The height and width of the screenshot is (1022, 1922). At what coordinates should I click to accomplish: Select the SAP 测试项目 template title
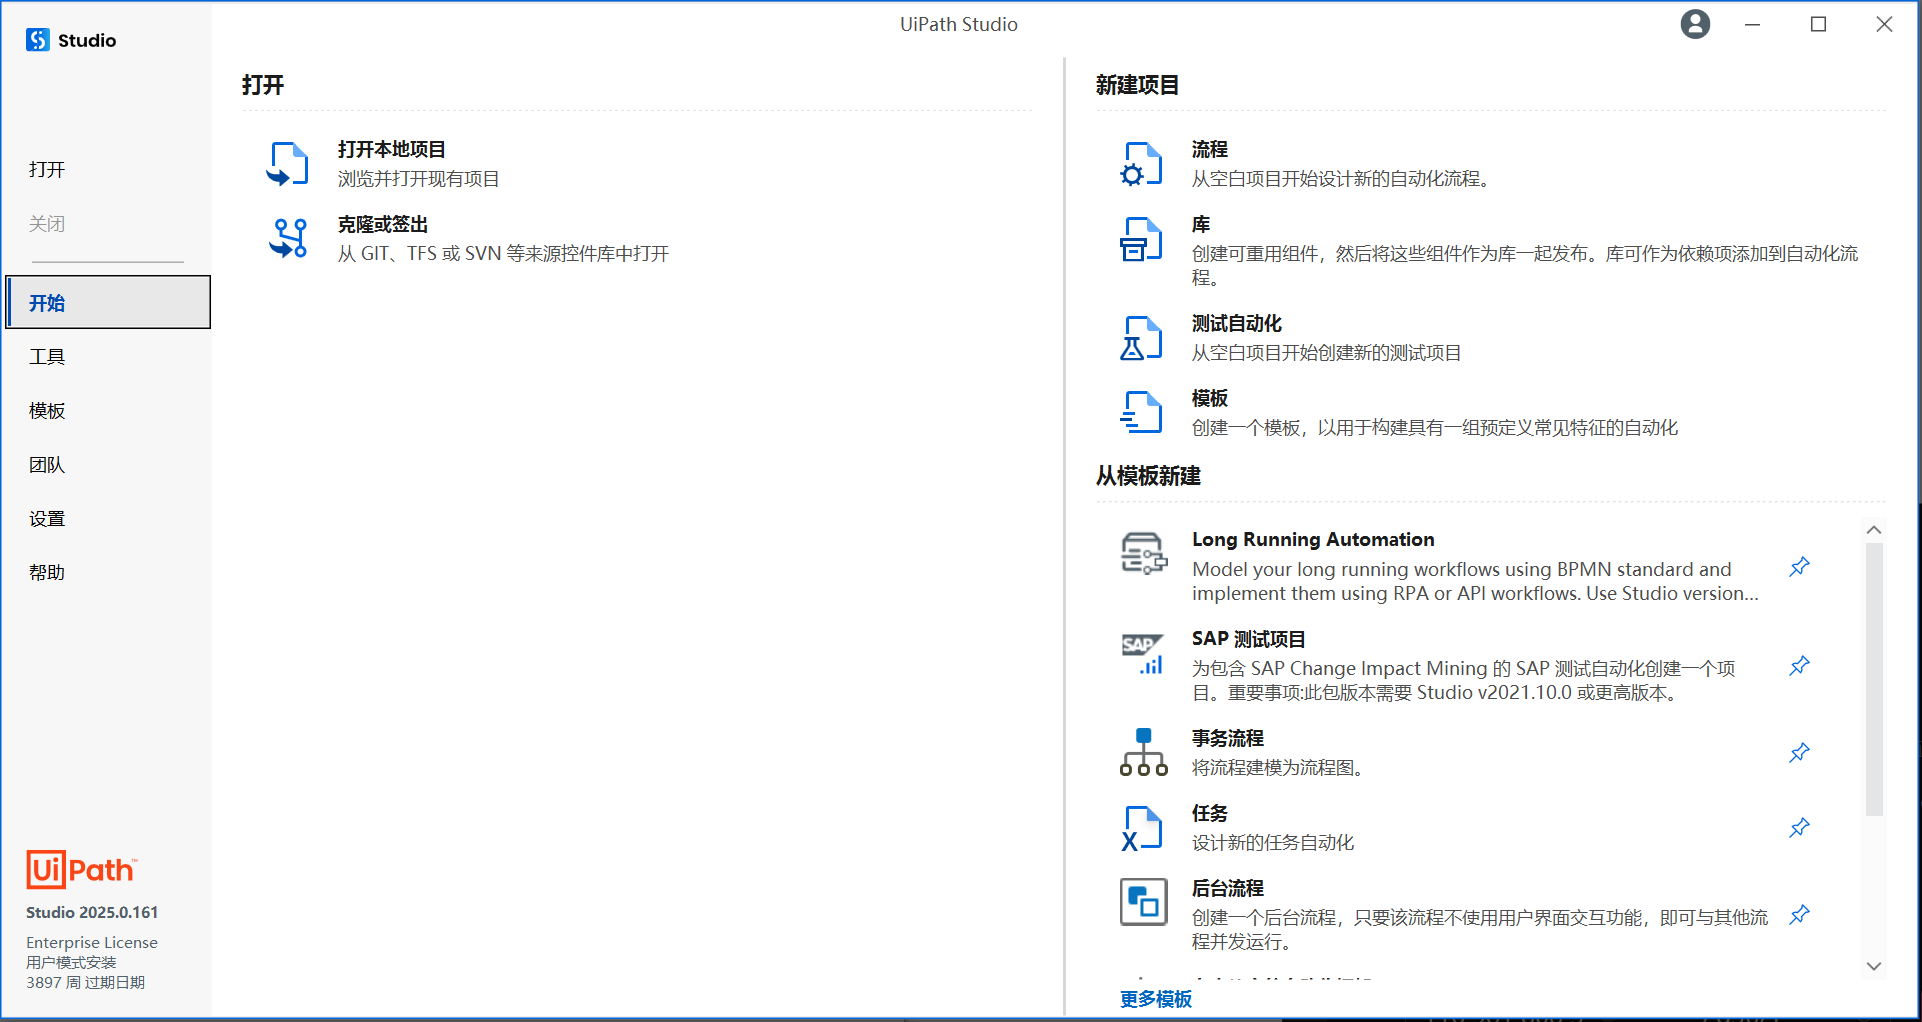1248,639
